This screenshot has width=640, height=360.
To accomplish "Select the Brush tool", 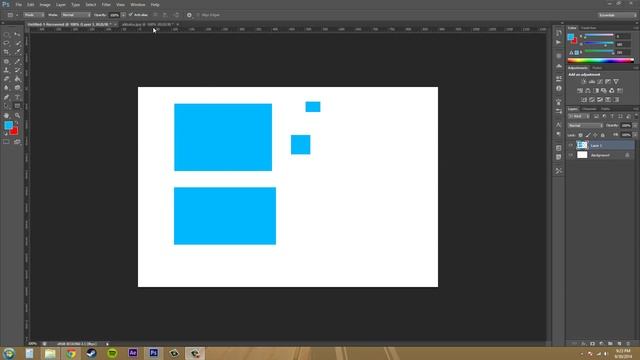I will [17, 61].
